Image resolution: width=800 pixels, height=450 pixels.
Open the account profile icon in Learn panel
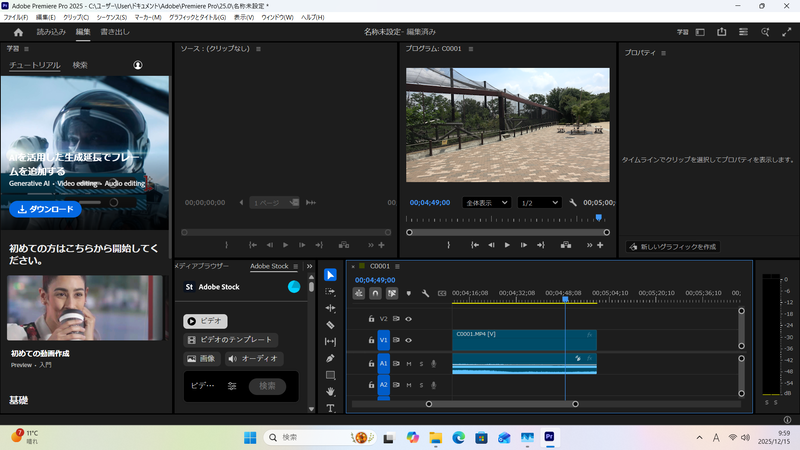[x=138, y=65]
